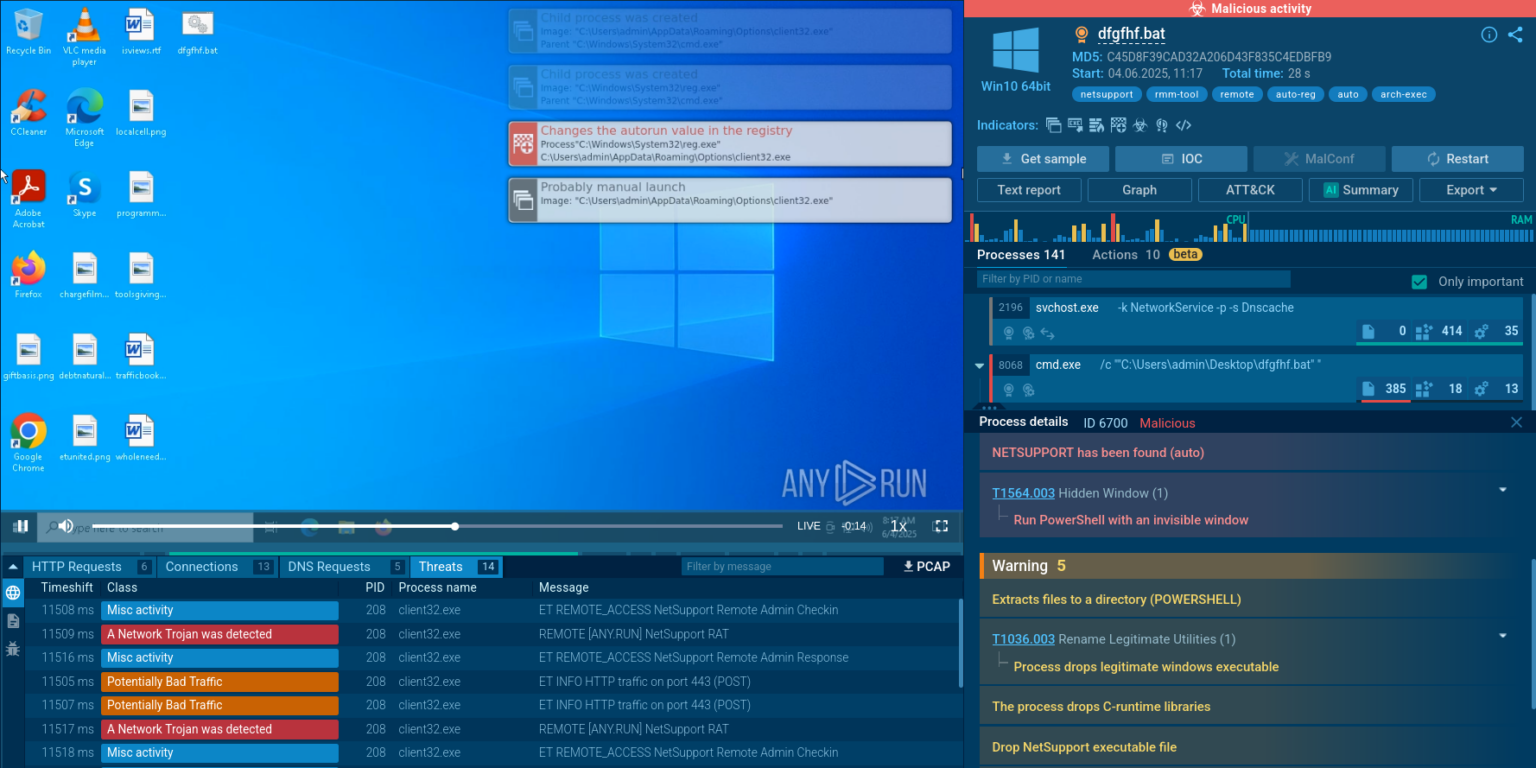Open the task info circle icon
This screenshot has width=1536, height=768.
coord(1489,35)
